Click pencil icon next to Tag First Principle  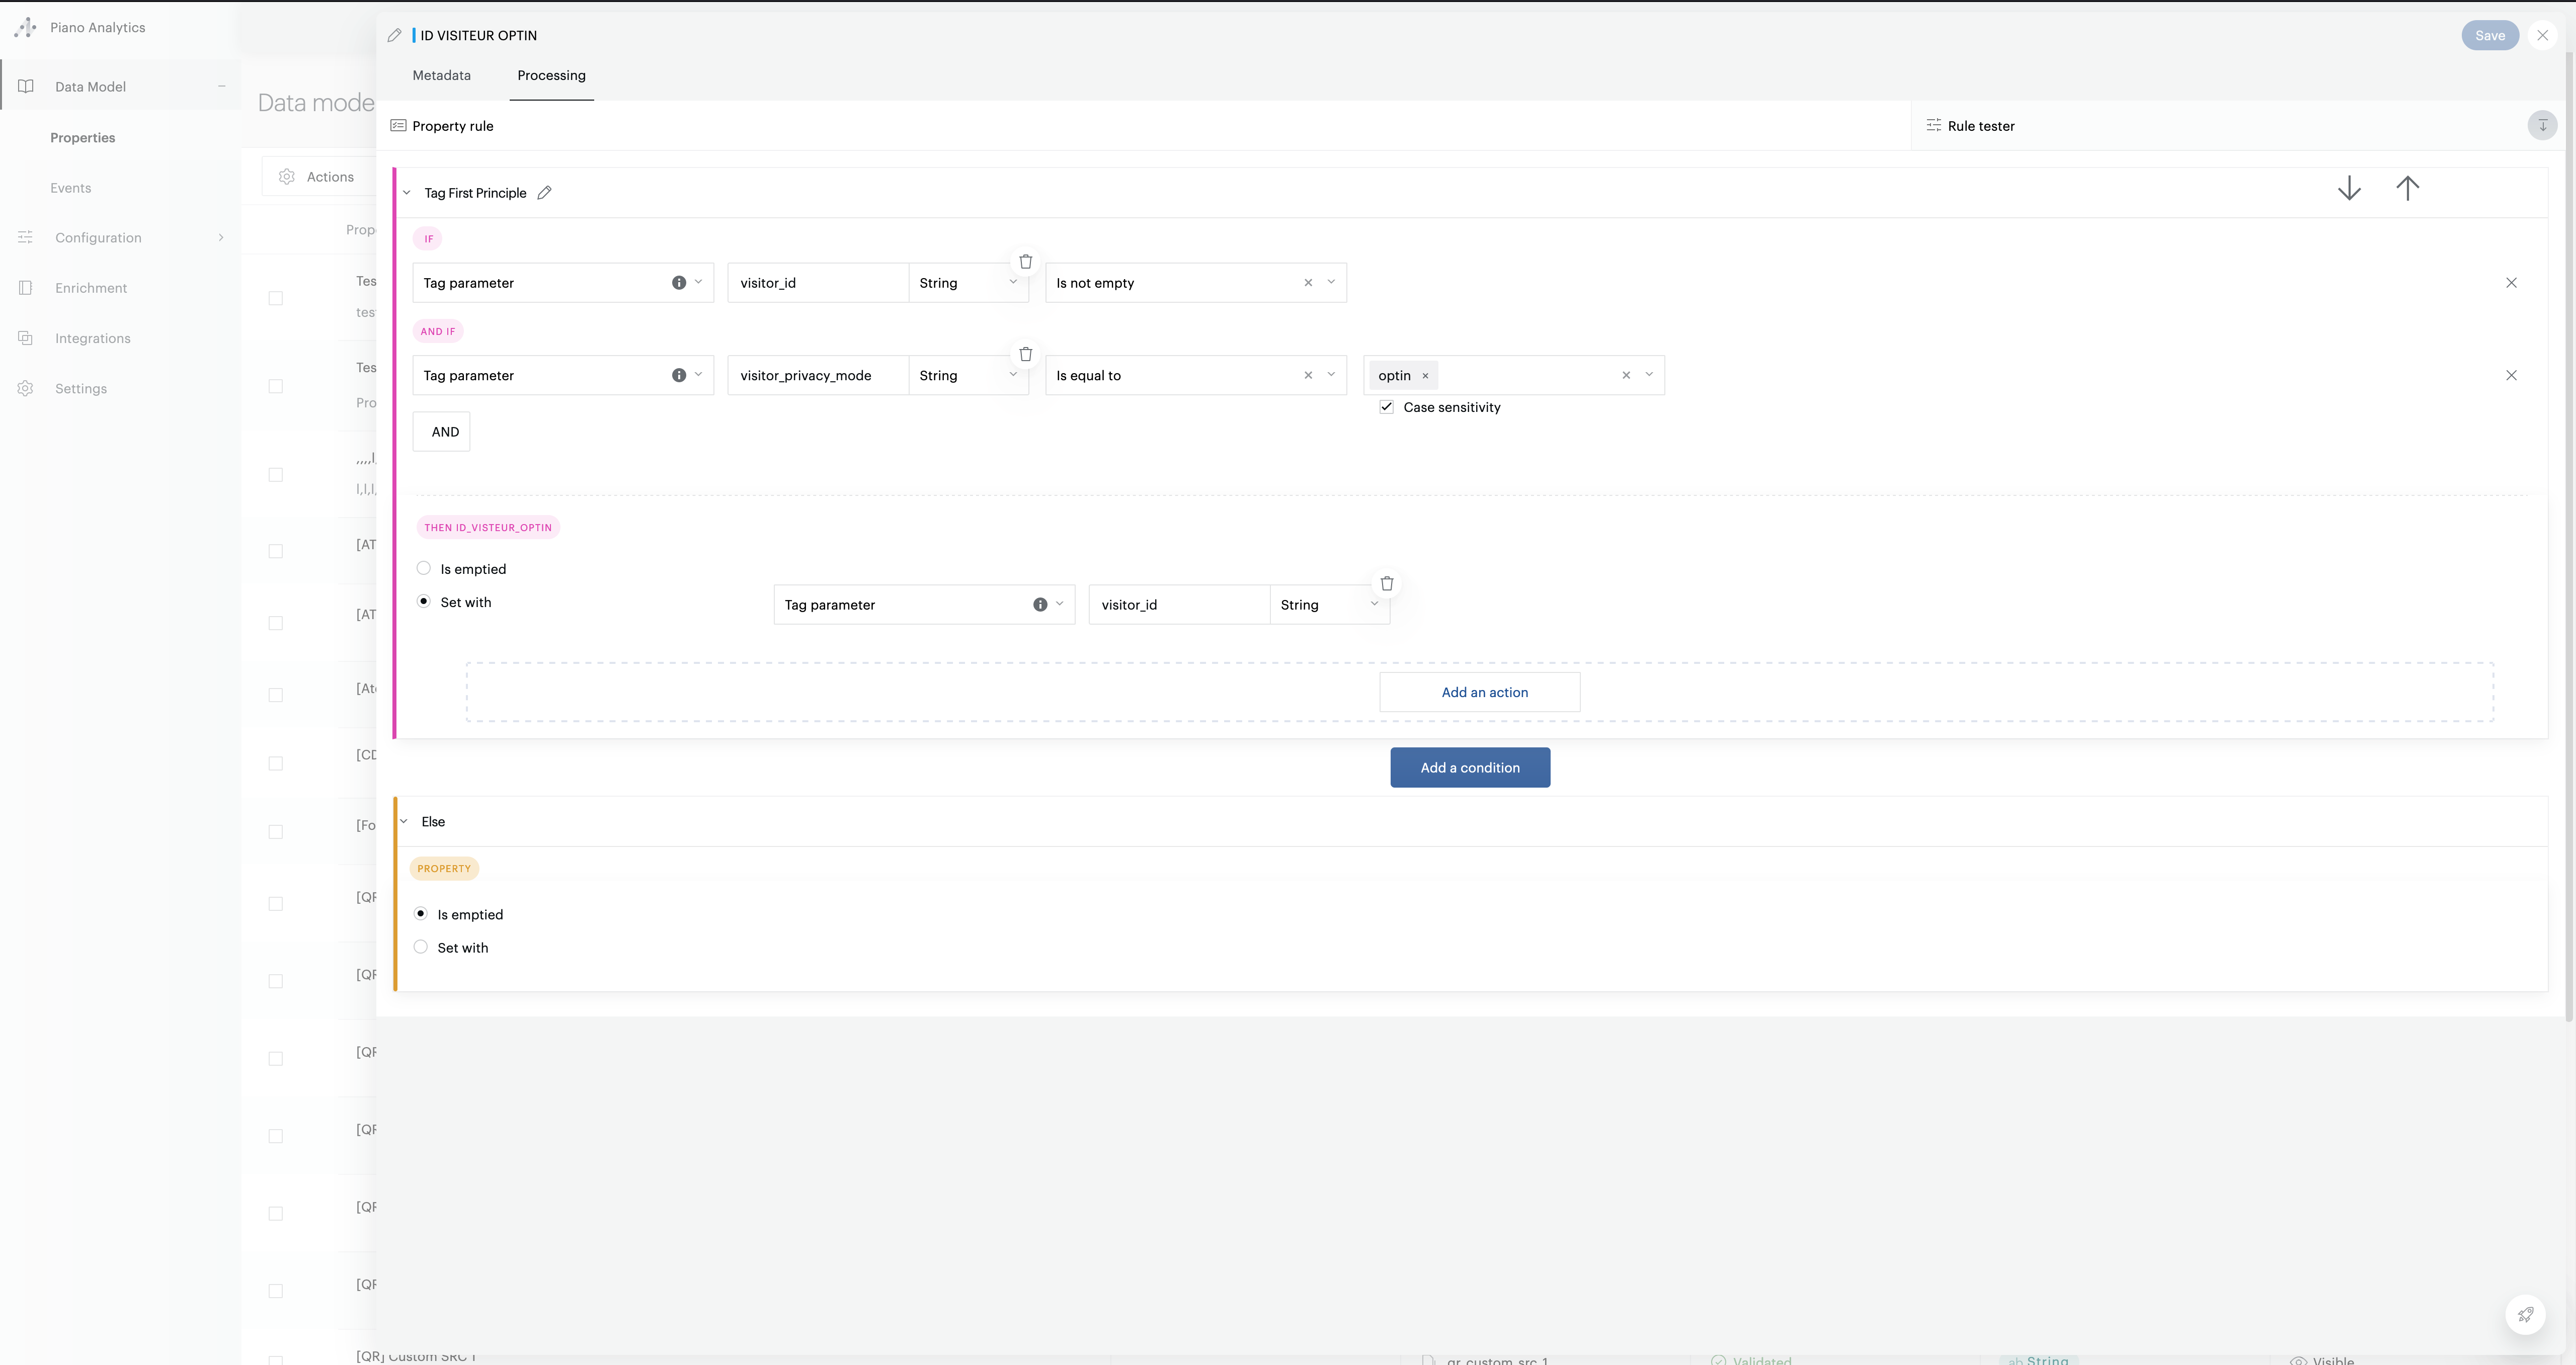tap(544, 193)
